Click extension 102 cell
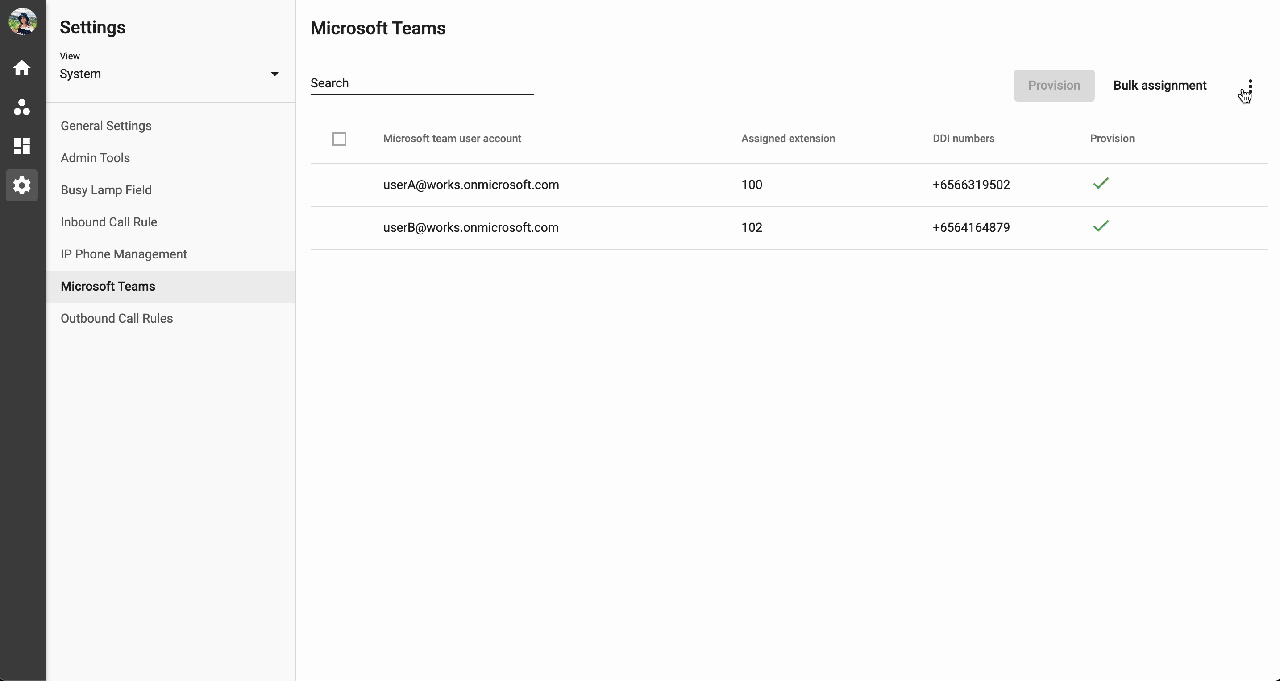This screenshot has height=681, width=1280. [x=752, y=228]
